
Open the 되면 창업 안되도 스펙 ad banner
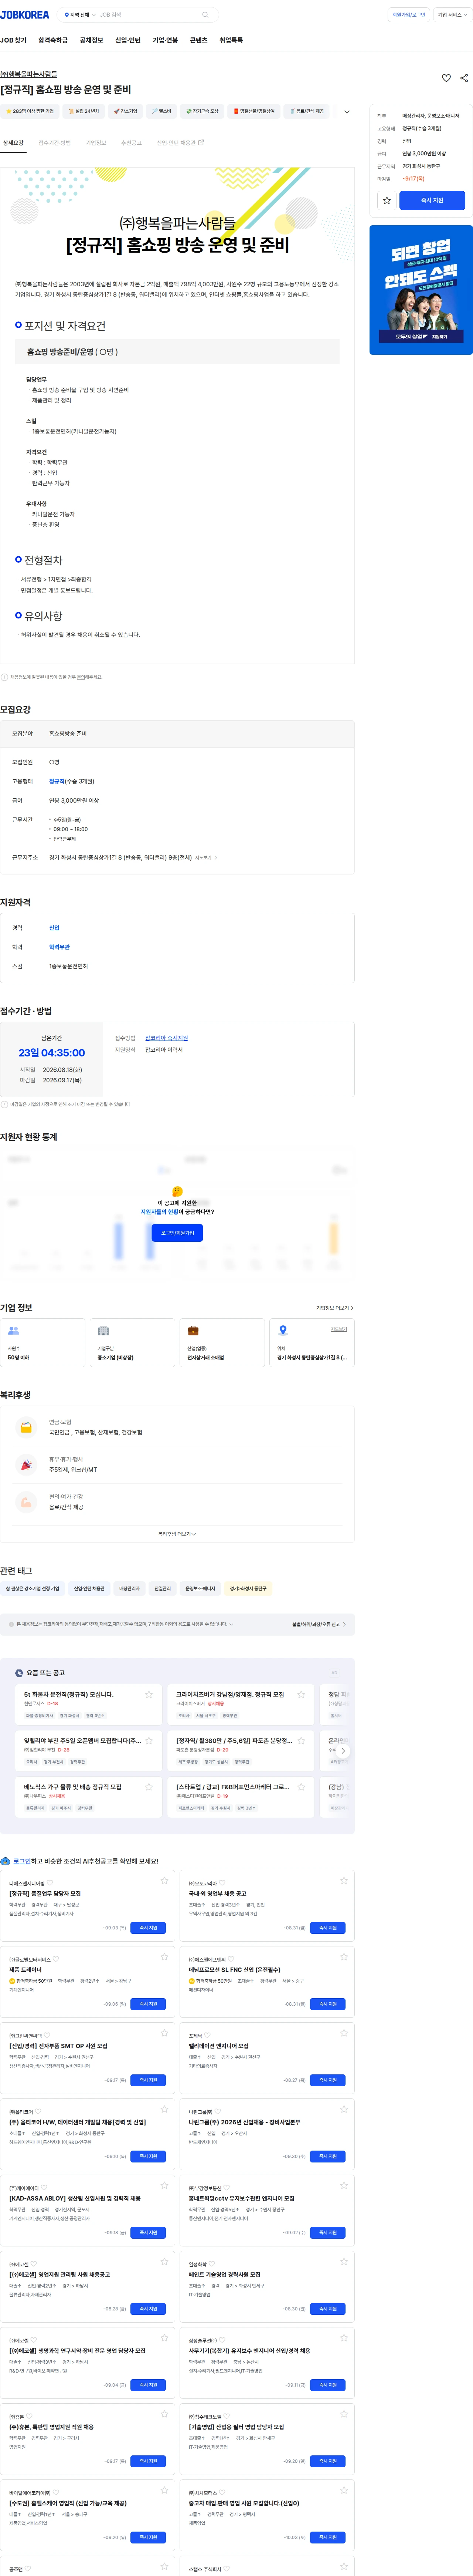point(421,290)
